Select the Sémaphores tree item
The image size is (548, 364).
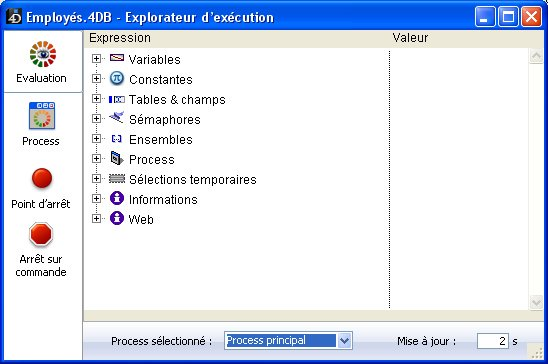tap(165, 119)
